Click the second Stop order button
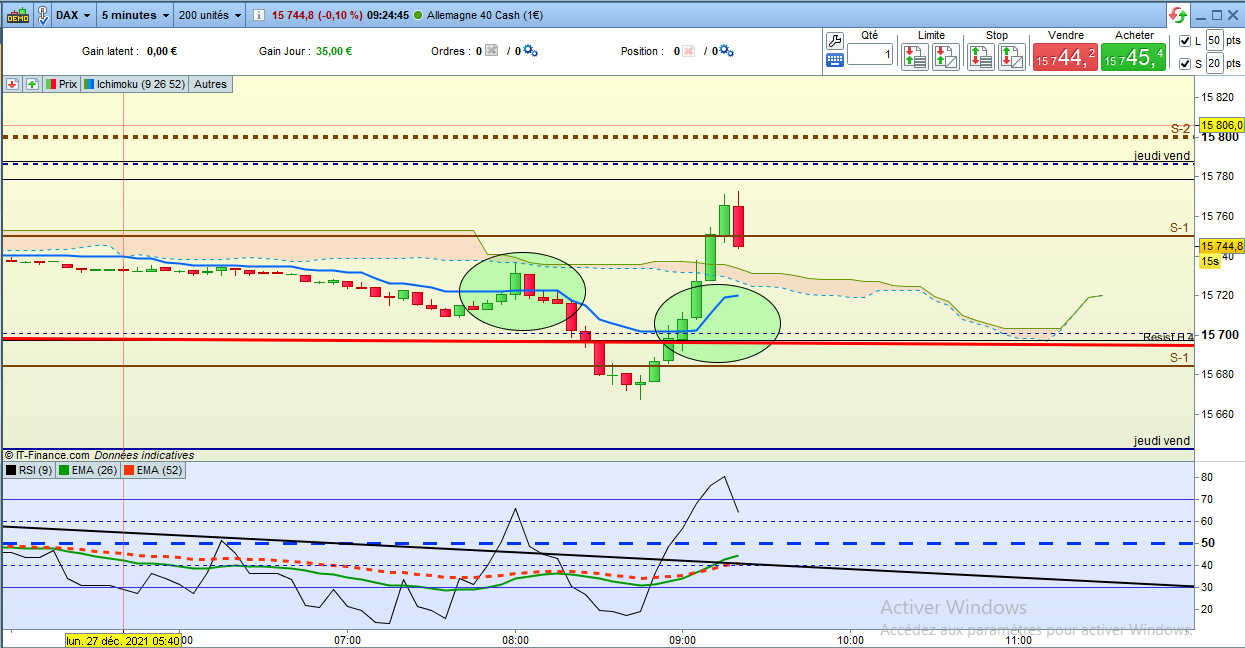Image resolution: width=1245 pixels, height=648 pixels. pyautogui.click(x=1012, y=56)
